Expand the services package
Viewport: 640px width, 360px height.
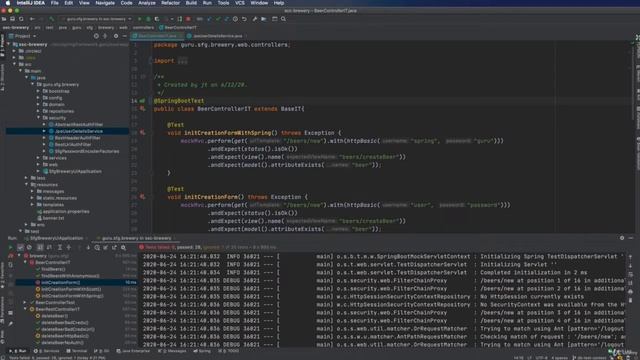(39, 158)
